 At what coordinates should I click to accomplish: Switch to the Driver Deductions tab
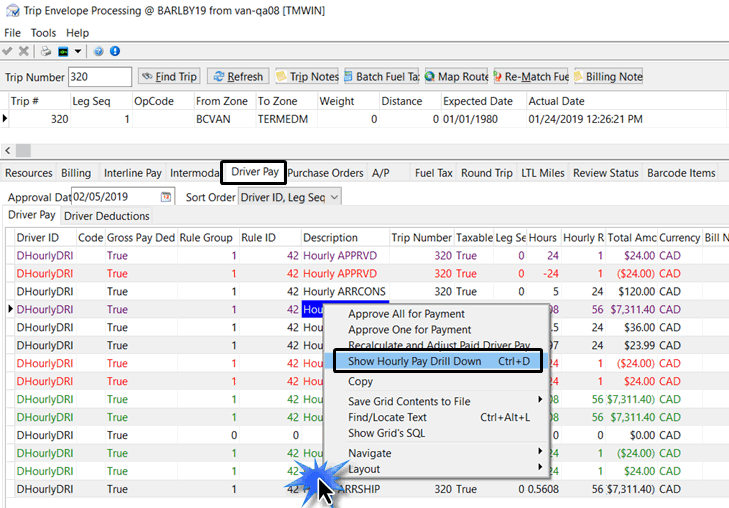[107, 216]
